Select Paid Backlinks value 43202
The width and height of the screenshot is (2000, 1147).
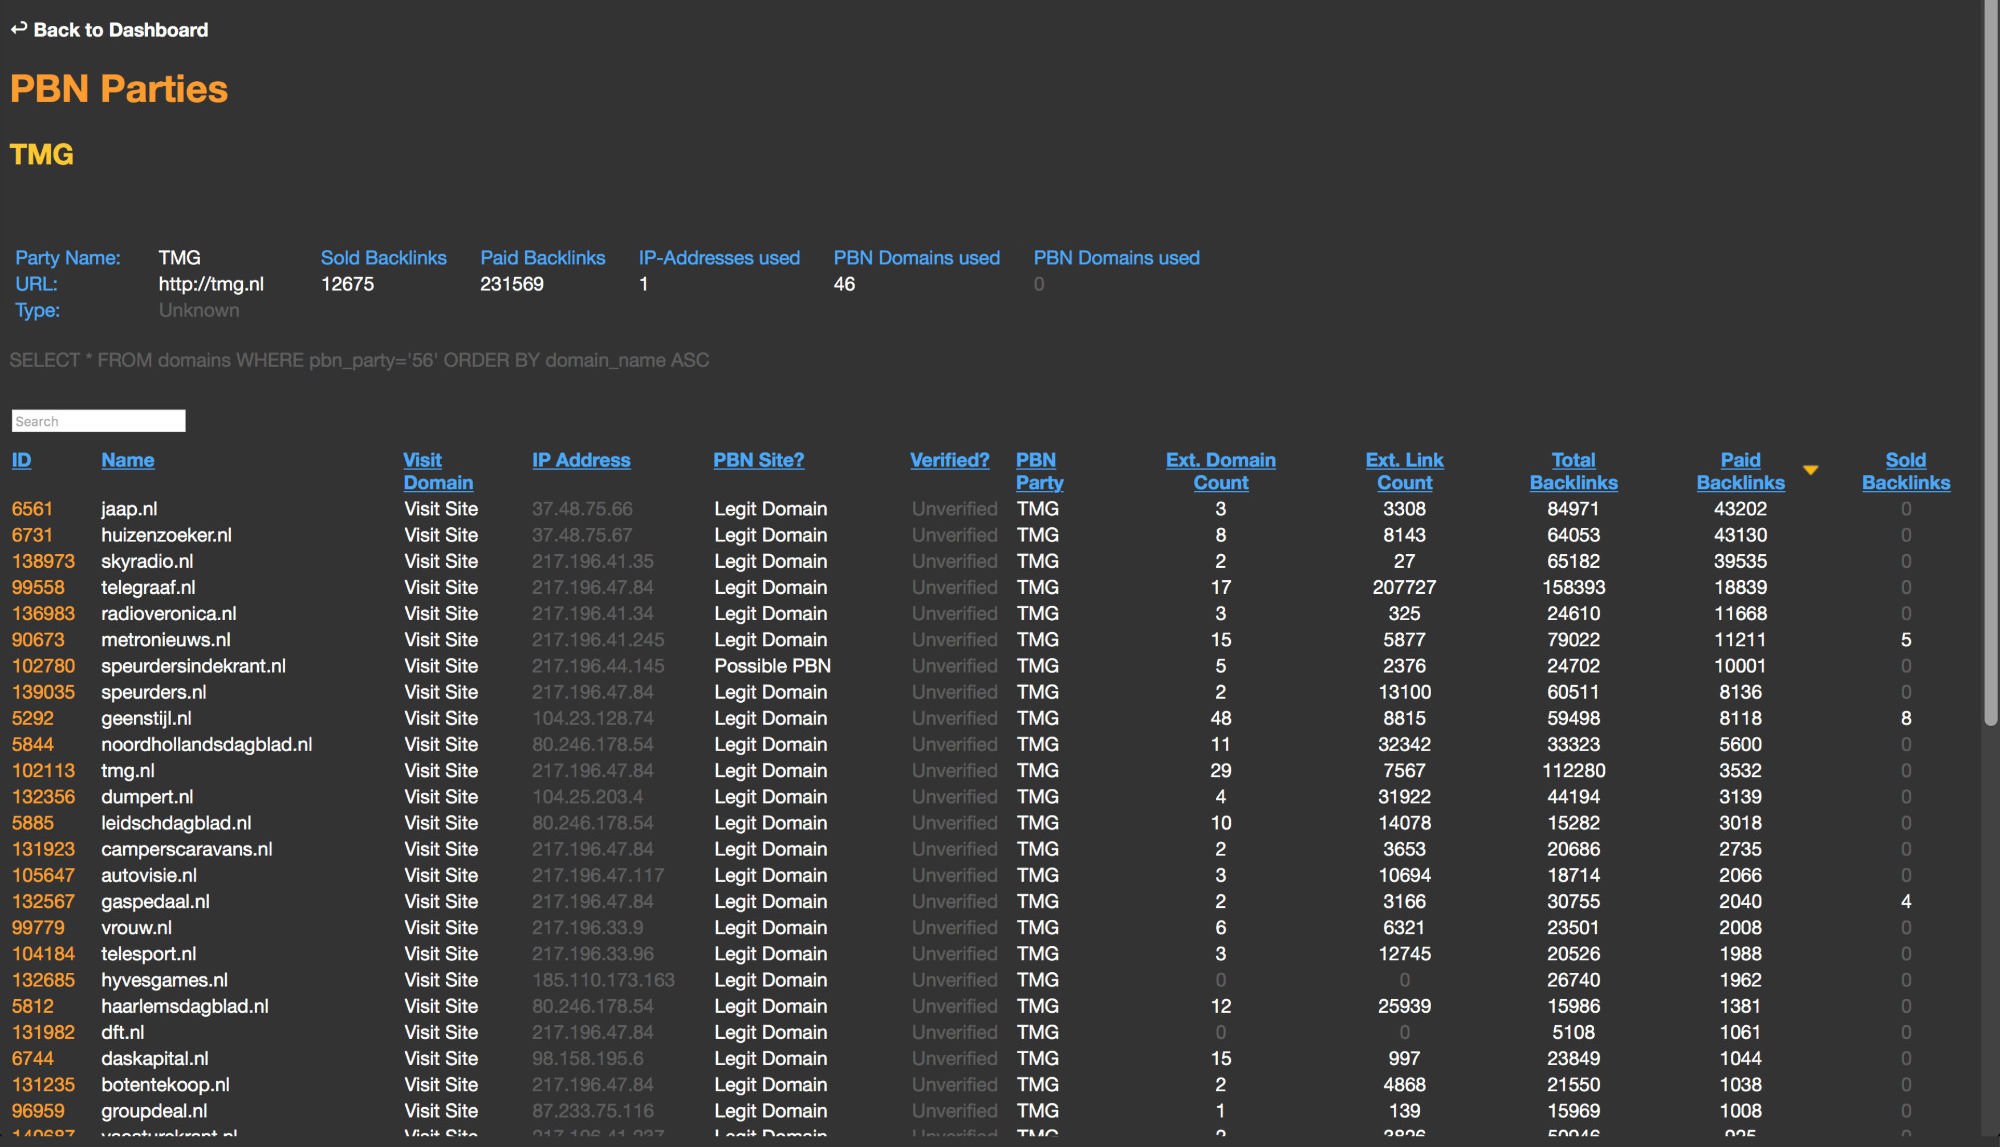pyautogui.click(x=1740, y=509)
